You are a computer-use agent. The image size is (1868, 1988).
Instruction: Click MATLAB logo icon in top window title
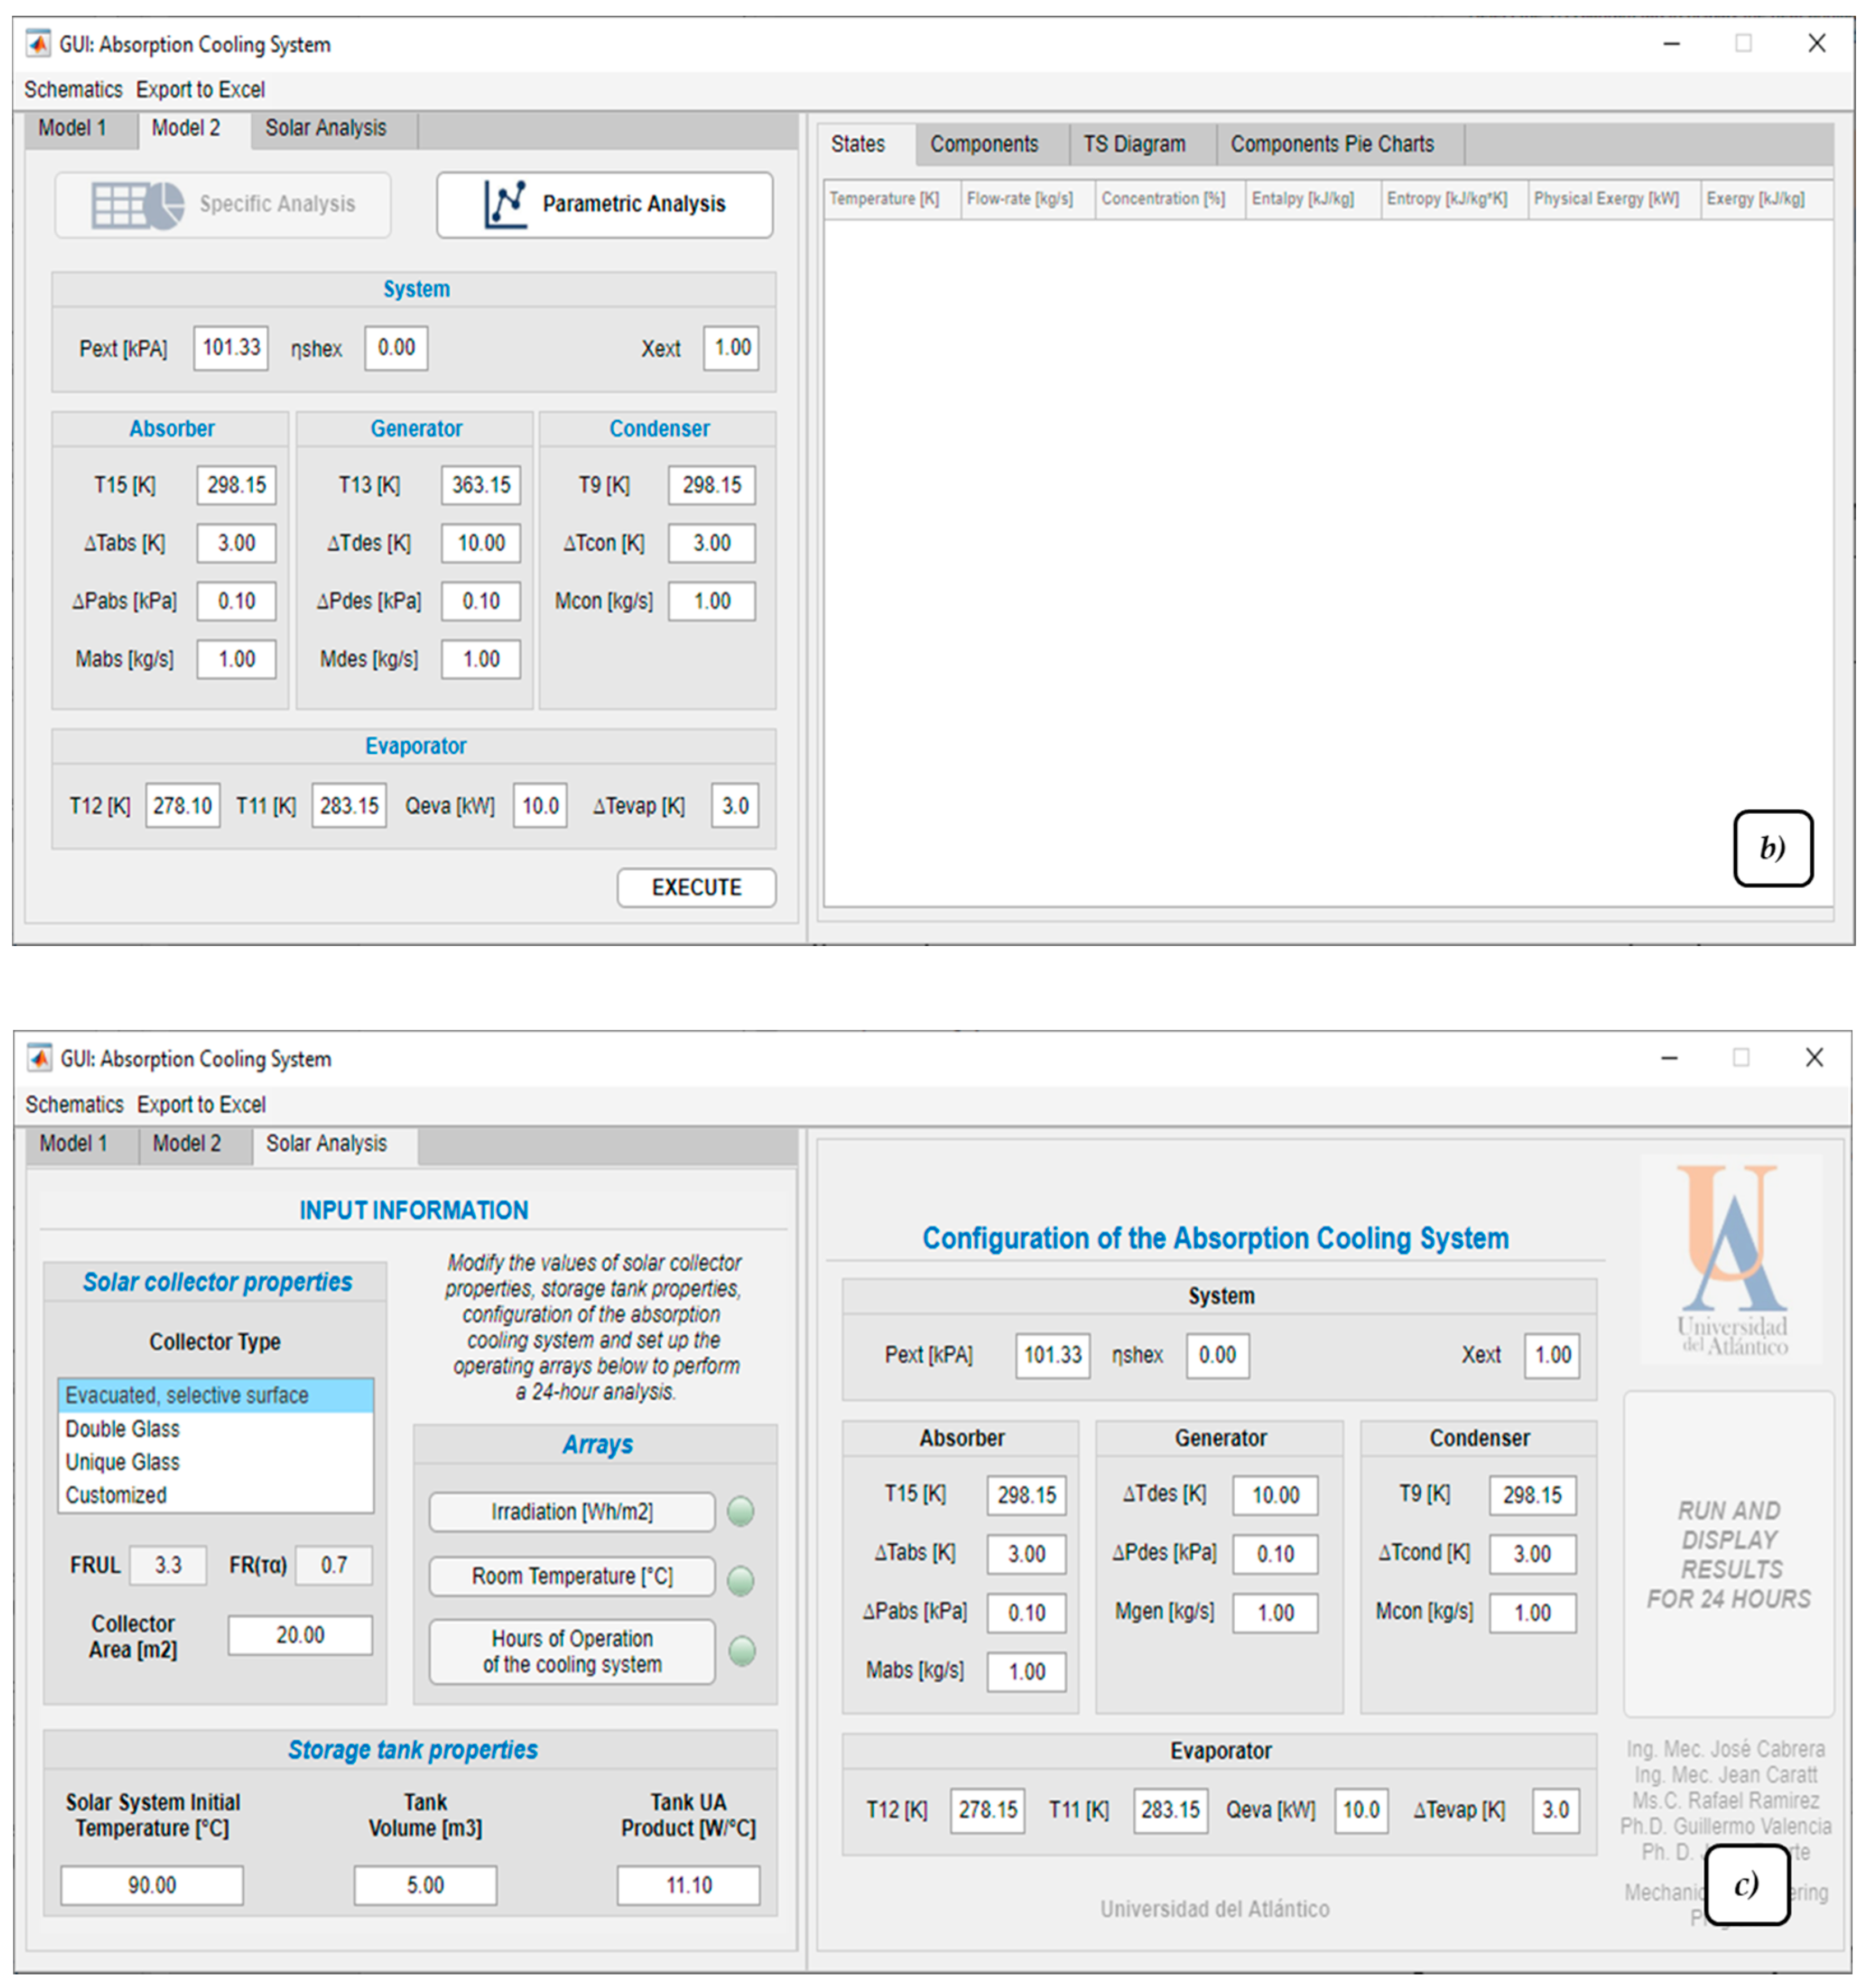pos(38,44)
